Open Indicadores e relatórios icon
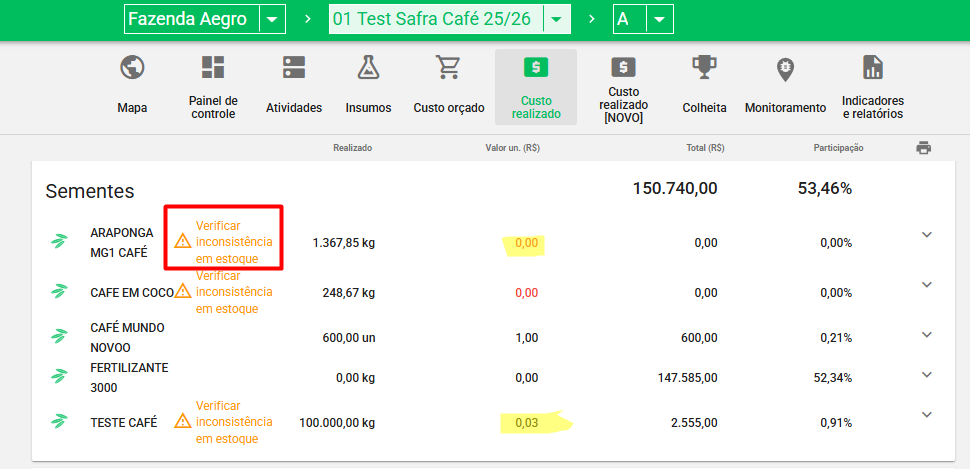The width and height of the screenshot is (970, 469). (872, 68)
